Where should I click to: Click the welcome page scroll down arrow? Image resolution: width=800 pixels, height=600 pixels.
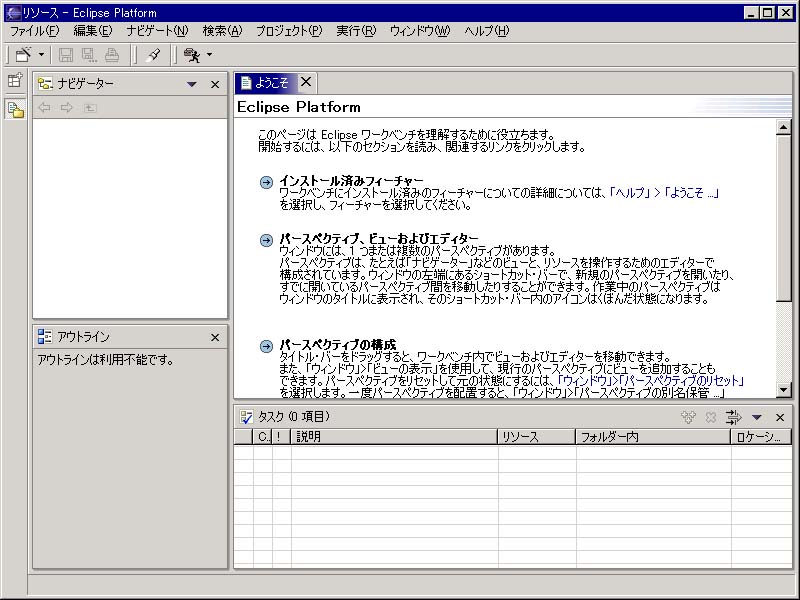coord(784,390)
